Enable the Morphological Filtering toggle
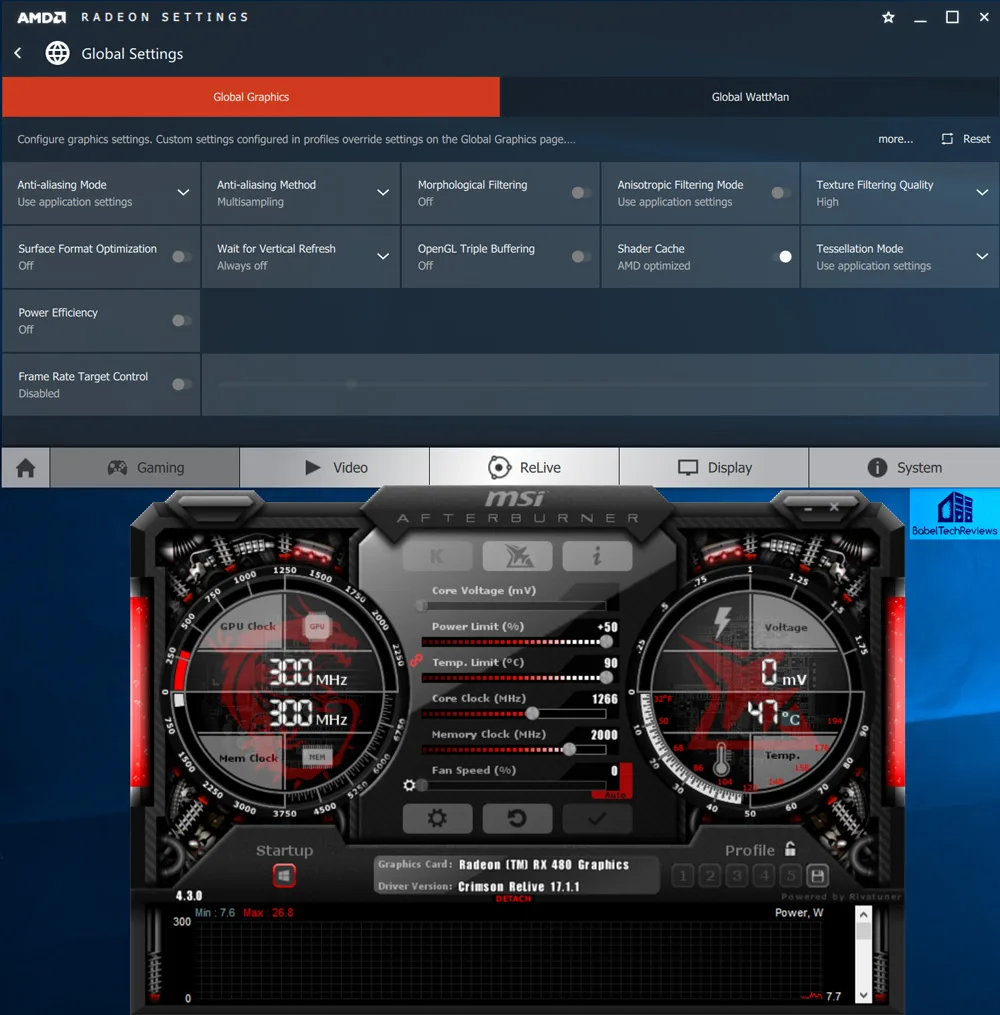The height and width of the screenshot is (1015, 1000). tap(581, 193)
